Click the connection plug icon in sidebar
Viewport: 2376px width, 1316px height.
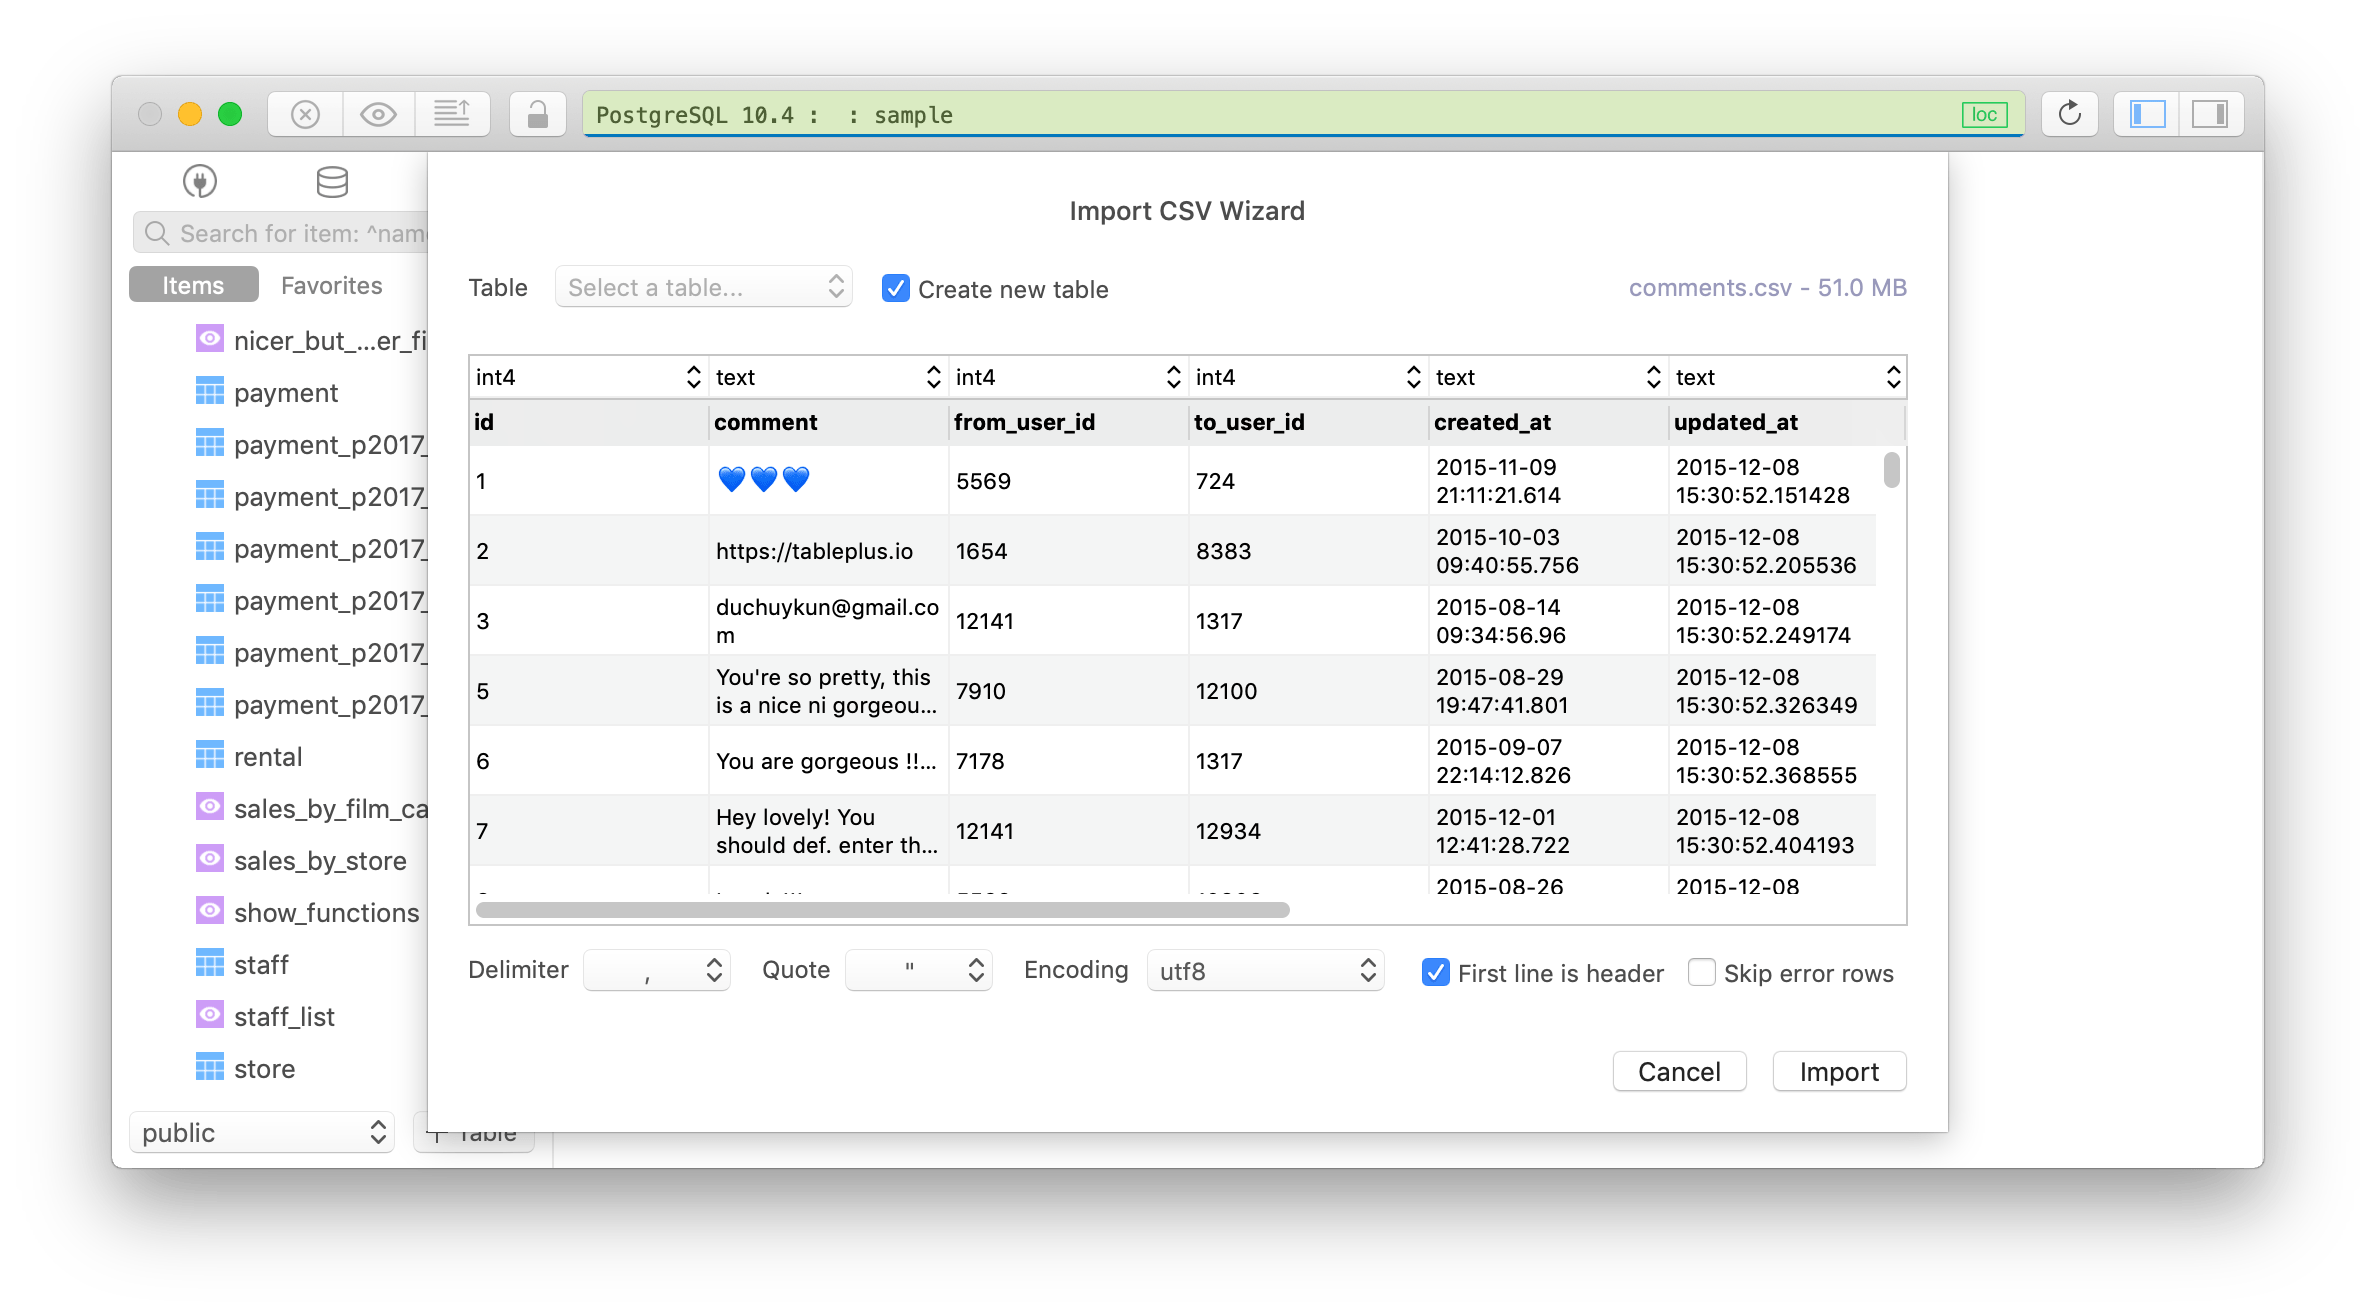click(200, 181)
